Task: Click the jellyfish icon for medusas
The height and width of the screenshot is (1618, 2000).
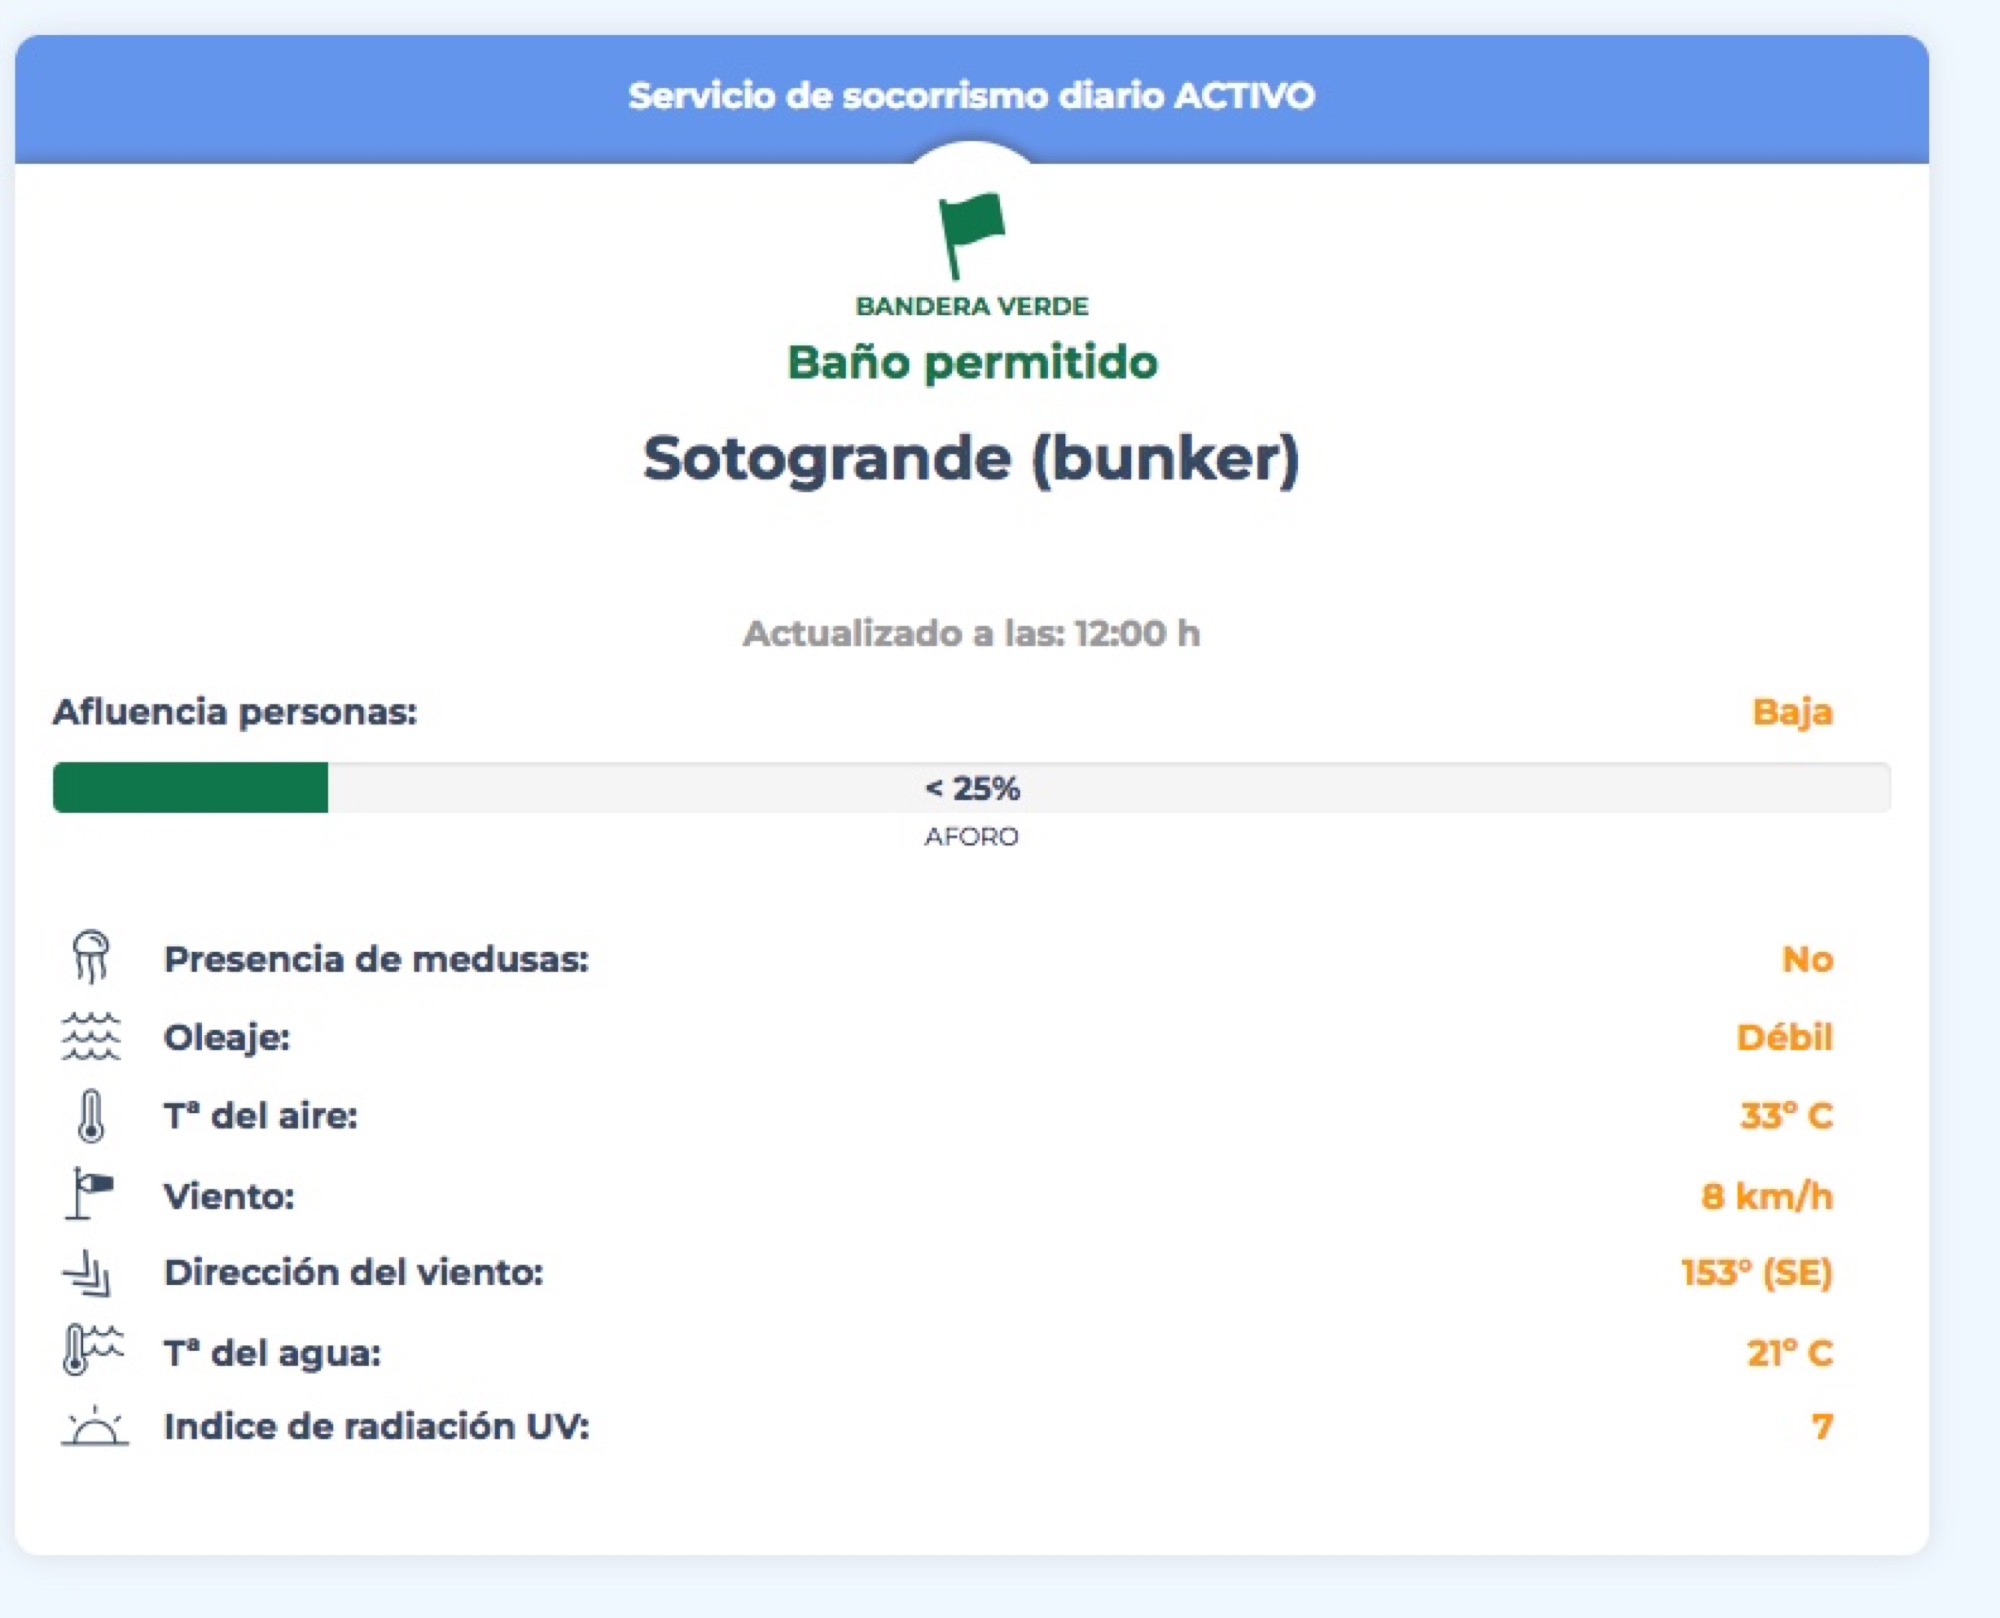Action: point(91,956)
